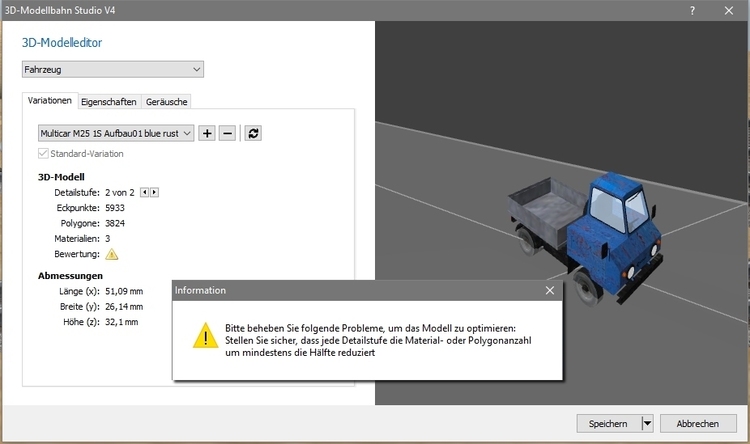Click the warning icon next to Bewertung

[x=111, y=254]
